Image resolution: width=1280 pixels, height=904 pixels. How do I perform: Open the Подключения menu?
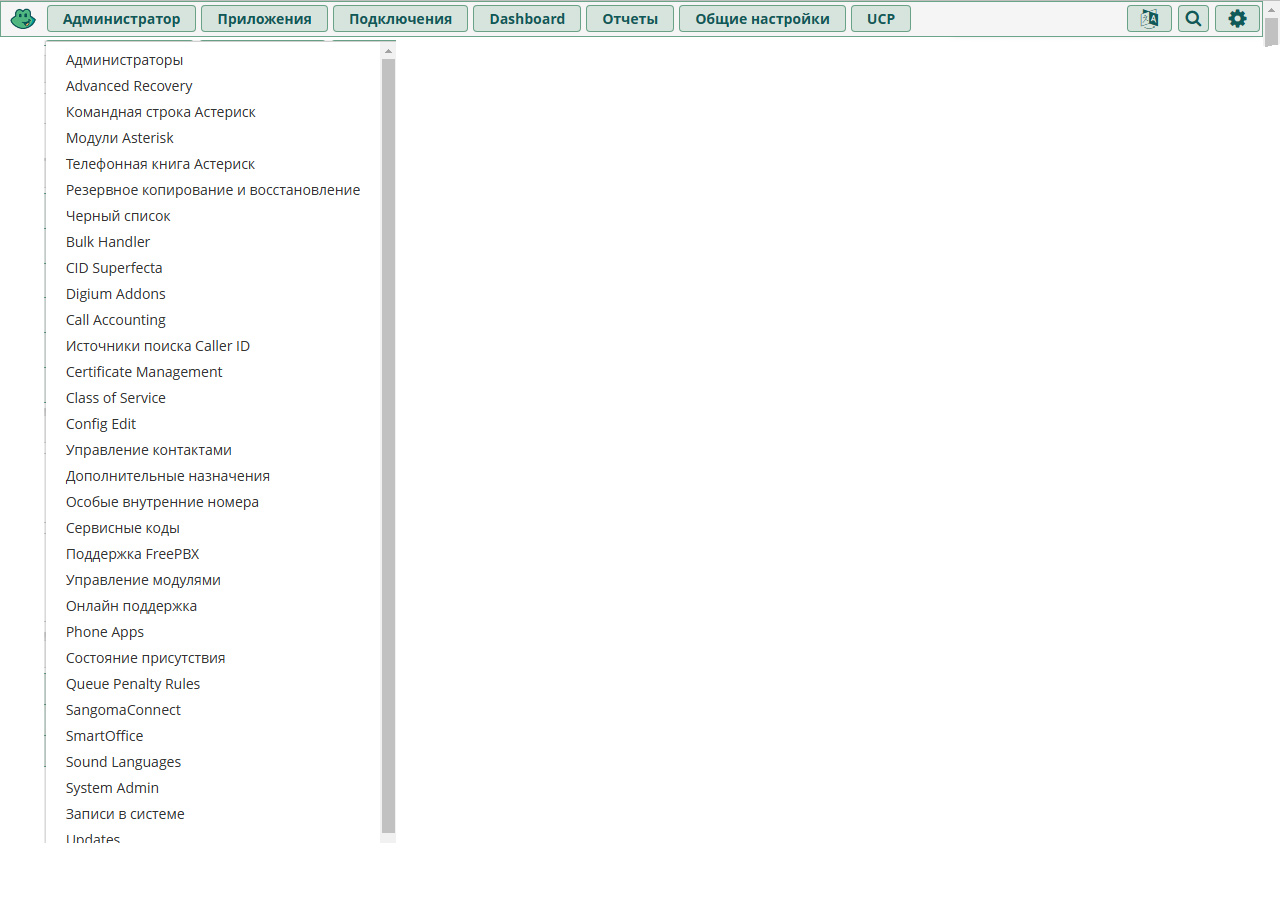(x=400, y=19)
